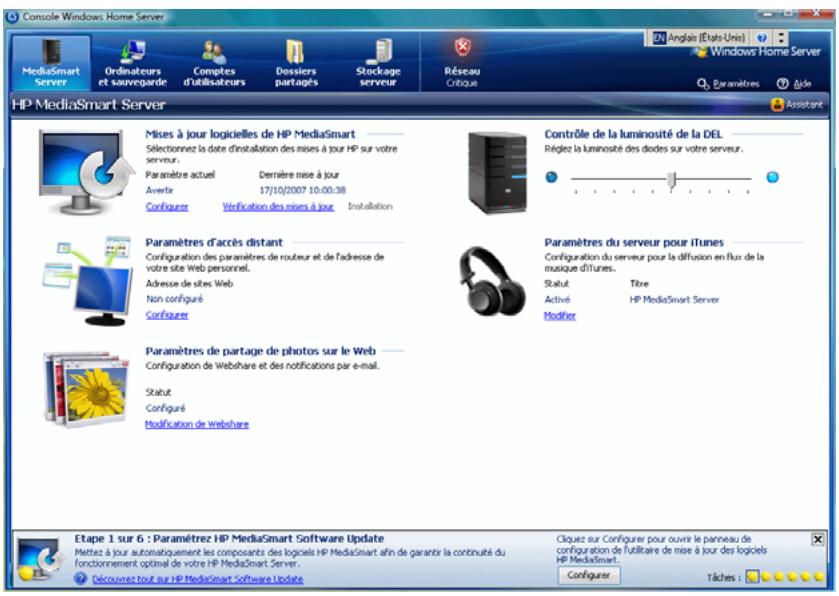This screenshot has width=839, height=596.
Task: Click Modifier link under iTunes settings
Action: click(560, 316)
